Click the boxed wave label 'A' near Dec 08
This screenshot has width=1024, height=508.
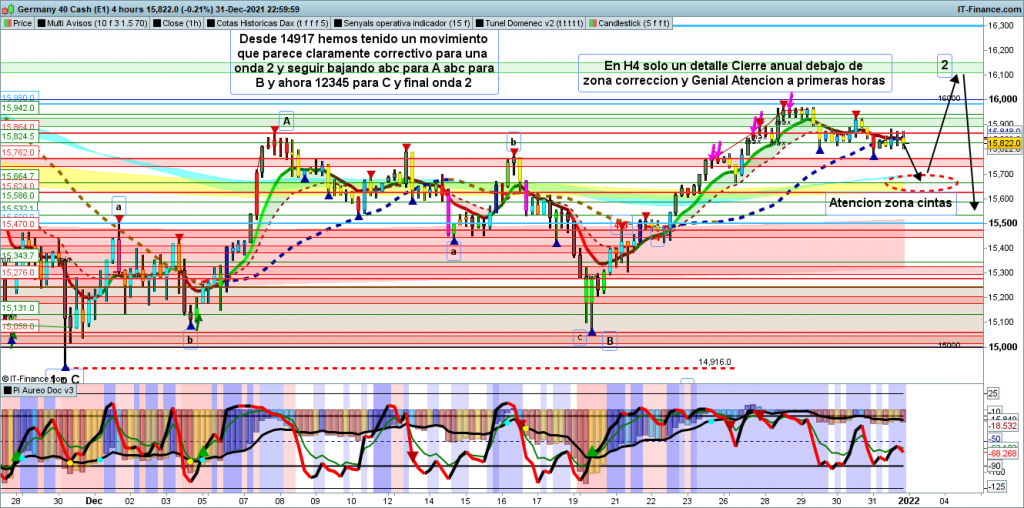click(x=286, y=122)
